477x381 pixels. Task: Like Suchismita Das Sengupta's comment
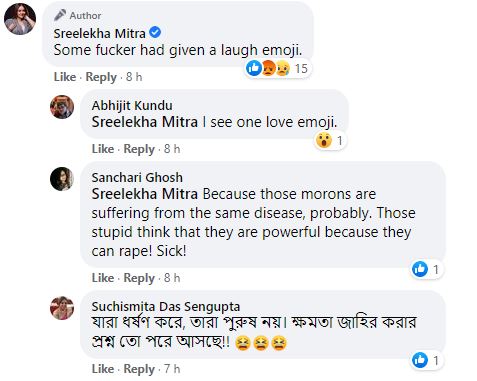[x=103, y=369]
